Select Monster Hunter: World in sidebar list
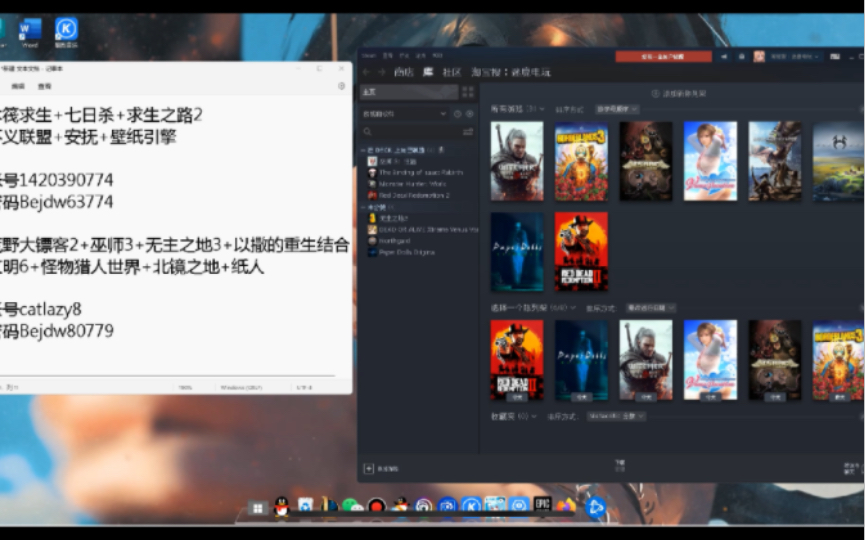 408,184
